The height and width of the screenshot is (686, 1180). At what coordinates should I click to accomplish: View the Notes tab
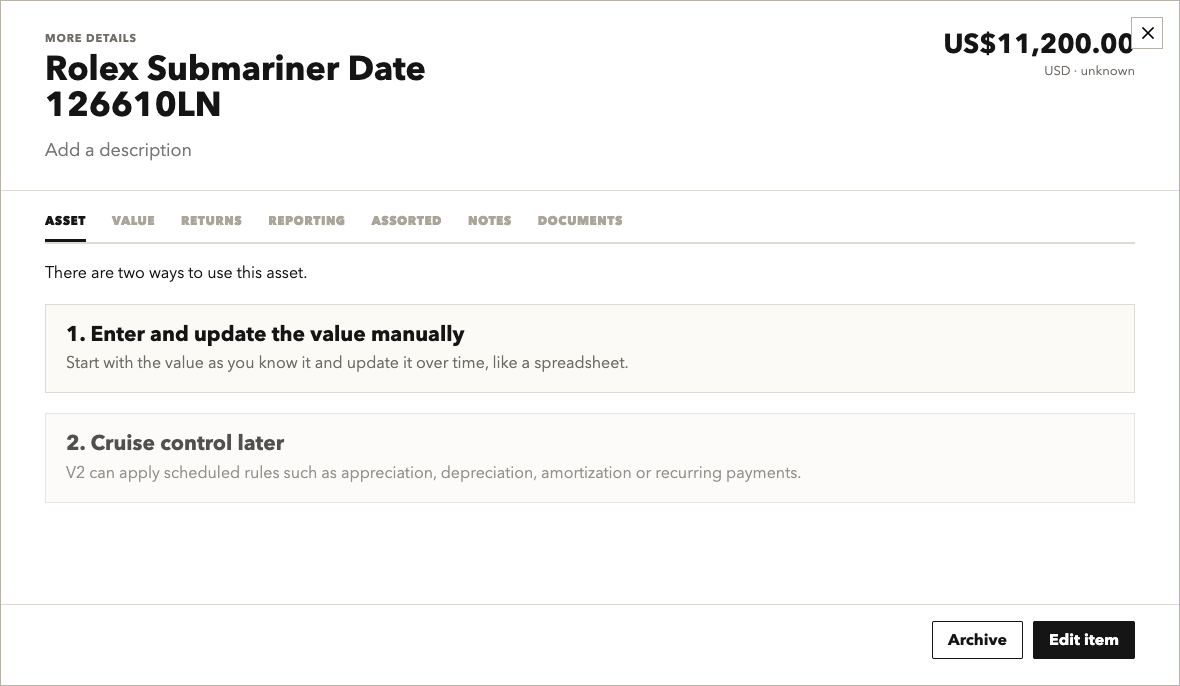click(x=489, y=220)
